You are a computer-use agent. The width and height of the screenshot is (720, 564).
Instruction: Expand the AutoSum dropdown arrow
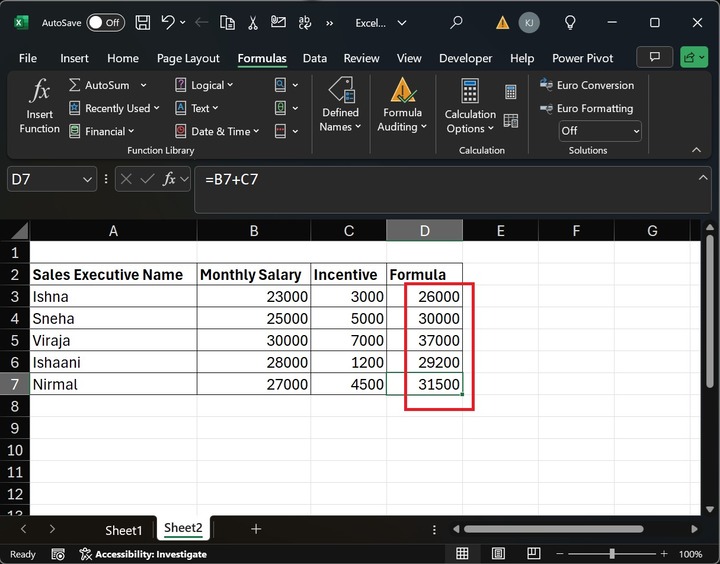click(143, 86)
